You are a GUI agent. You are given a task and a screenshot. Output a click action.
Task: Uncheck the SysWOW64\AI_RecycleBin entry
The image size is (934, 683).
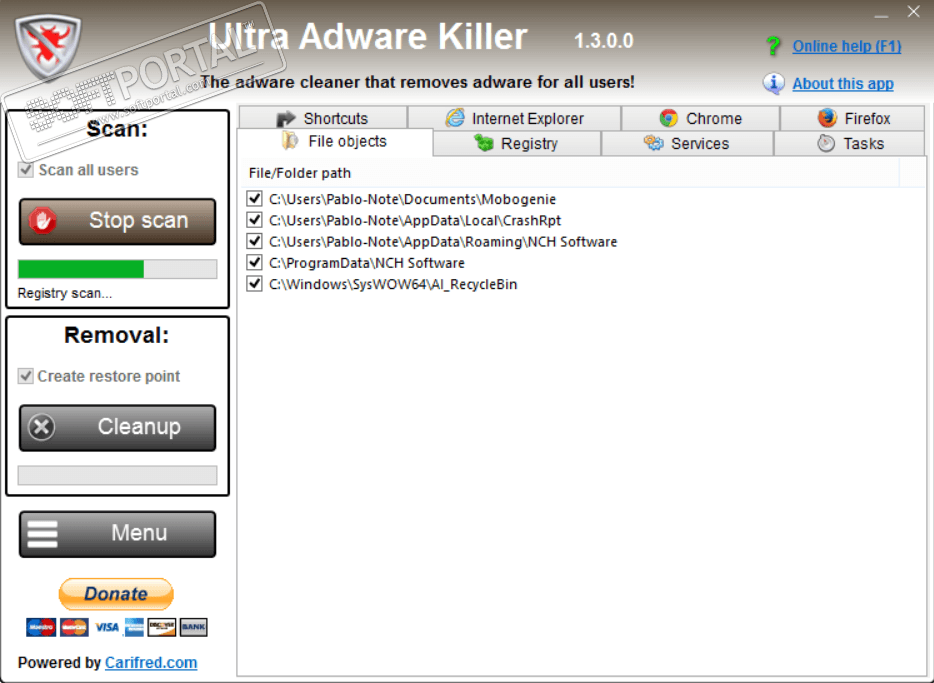tap(254, 283)
